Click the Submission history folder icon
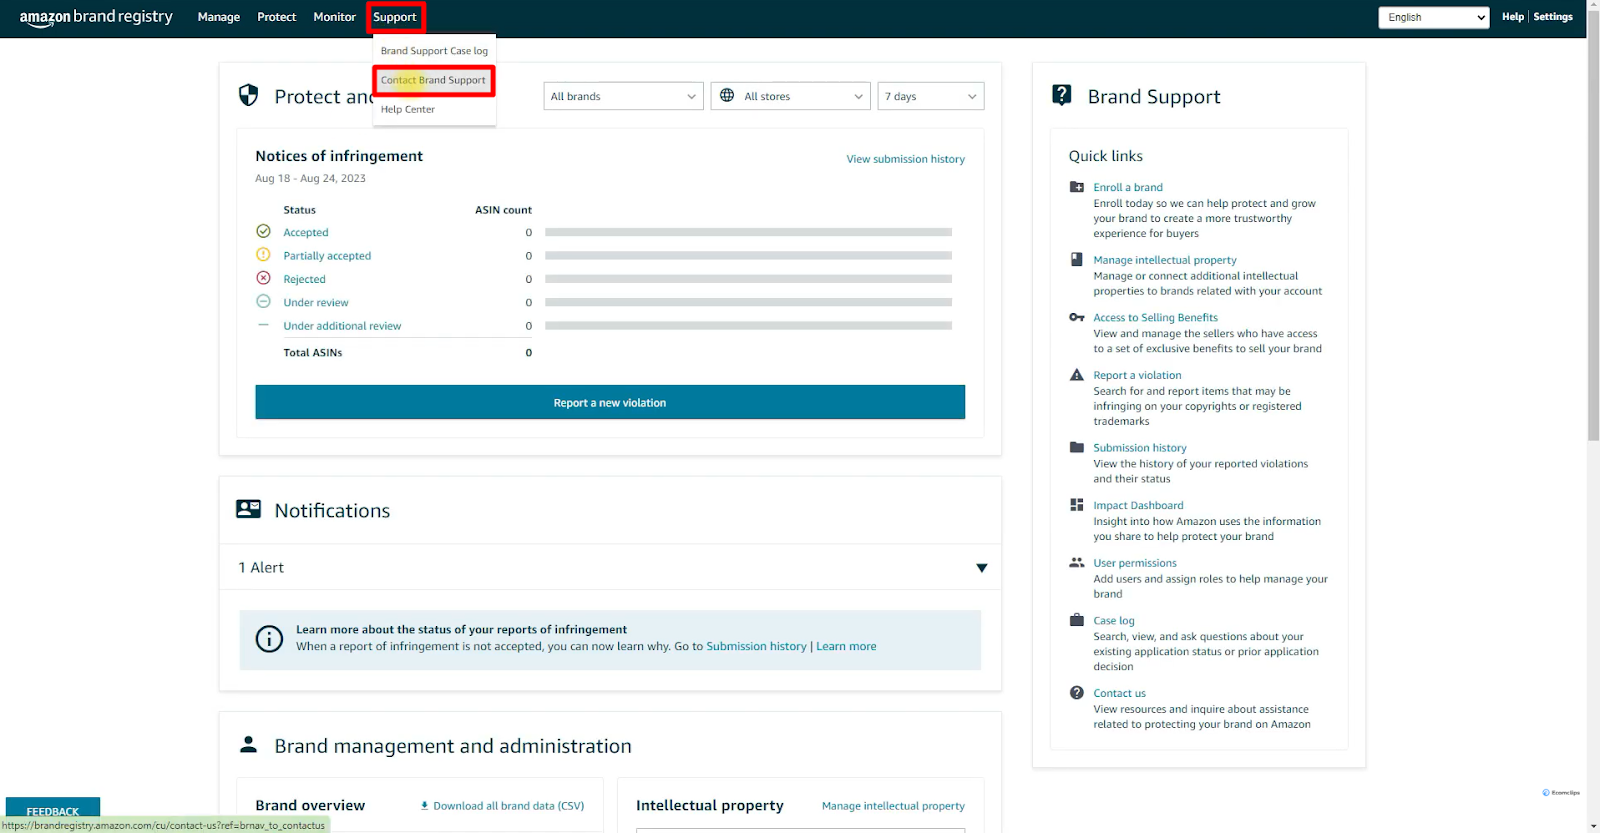The width and height of the screenshot is (1600, 833). [1077, 447]
